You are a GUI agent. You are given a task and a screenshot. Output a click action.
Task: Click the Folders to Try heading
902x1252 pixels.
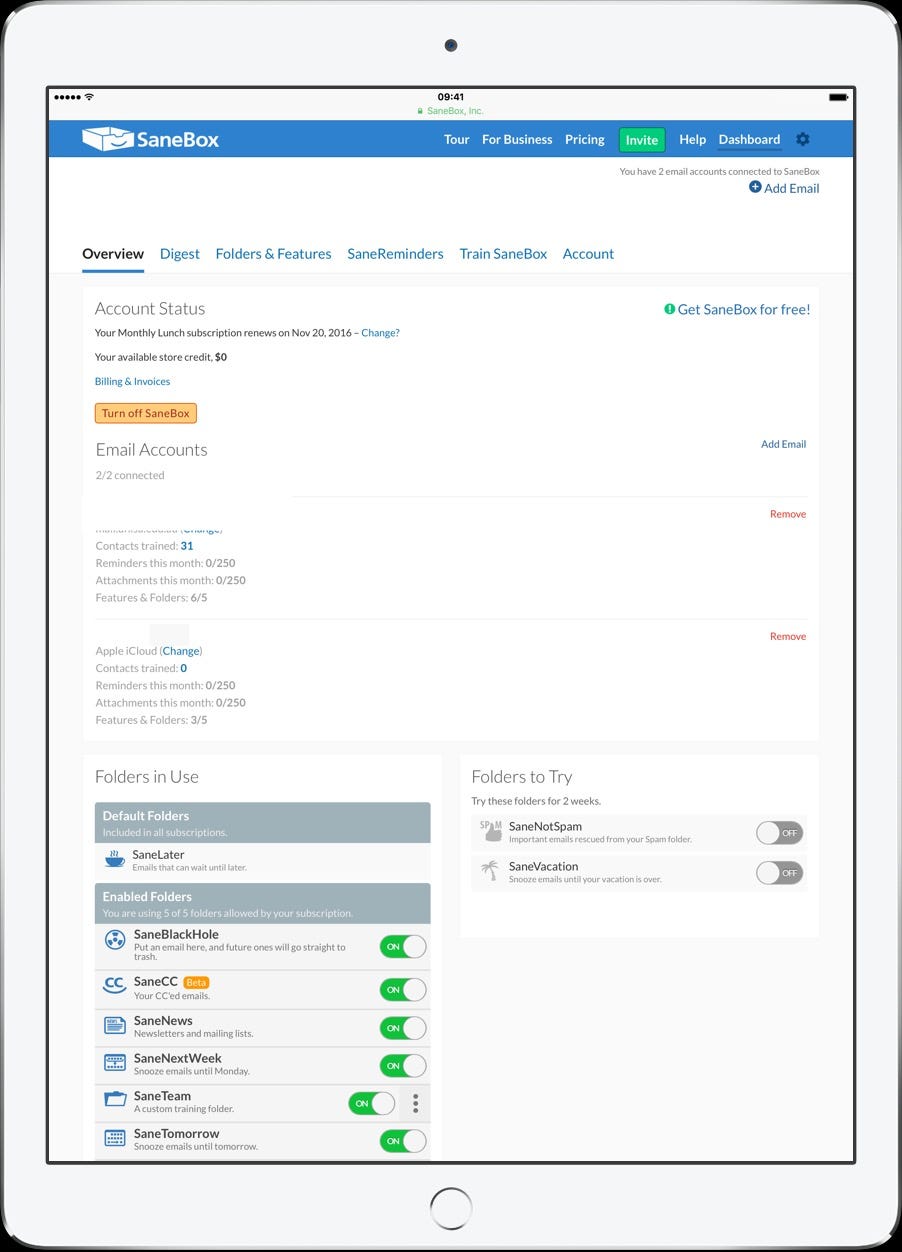(522, 777)
